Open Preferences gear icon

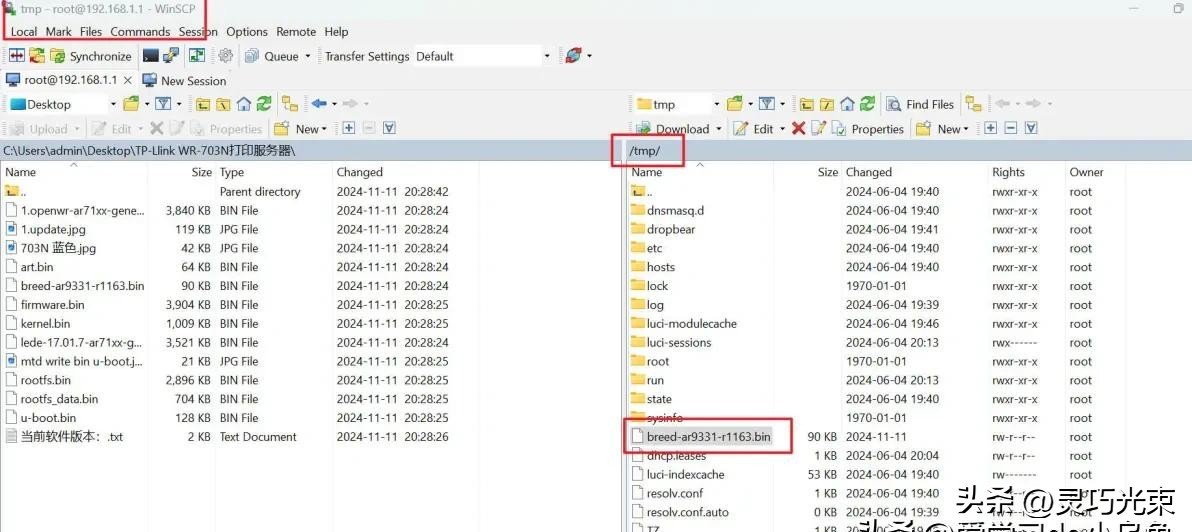pyautogui.click(x=225, y=55)
